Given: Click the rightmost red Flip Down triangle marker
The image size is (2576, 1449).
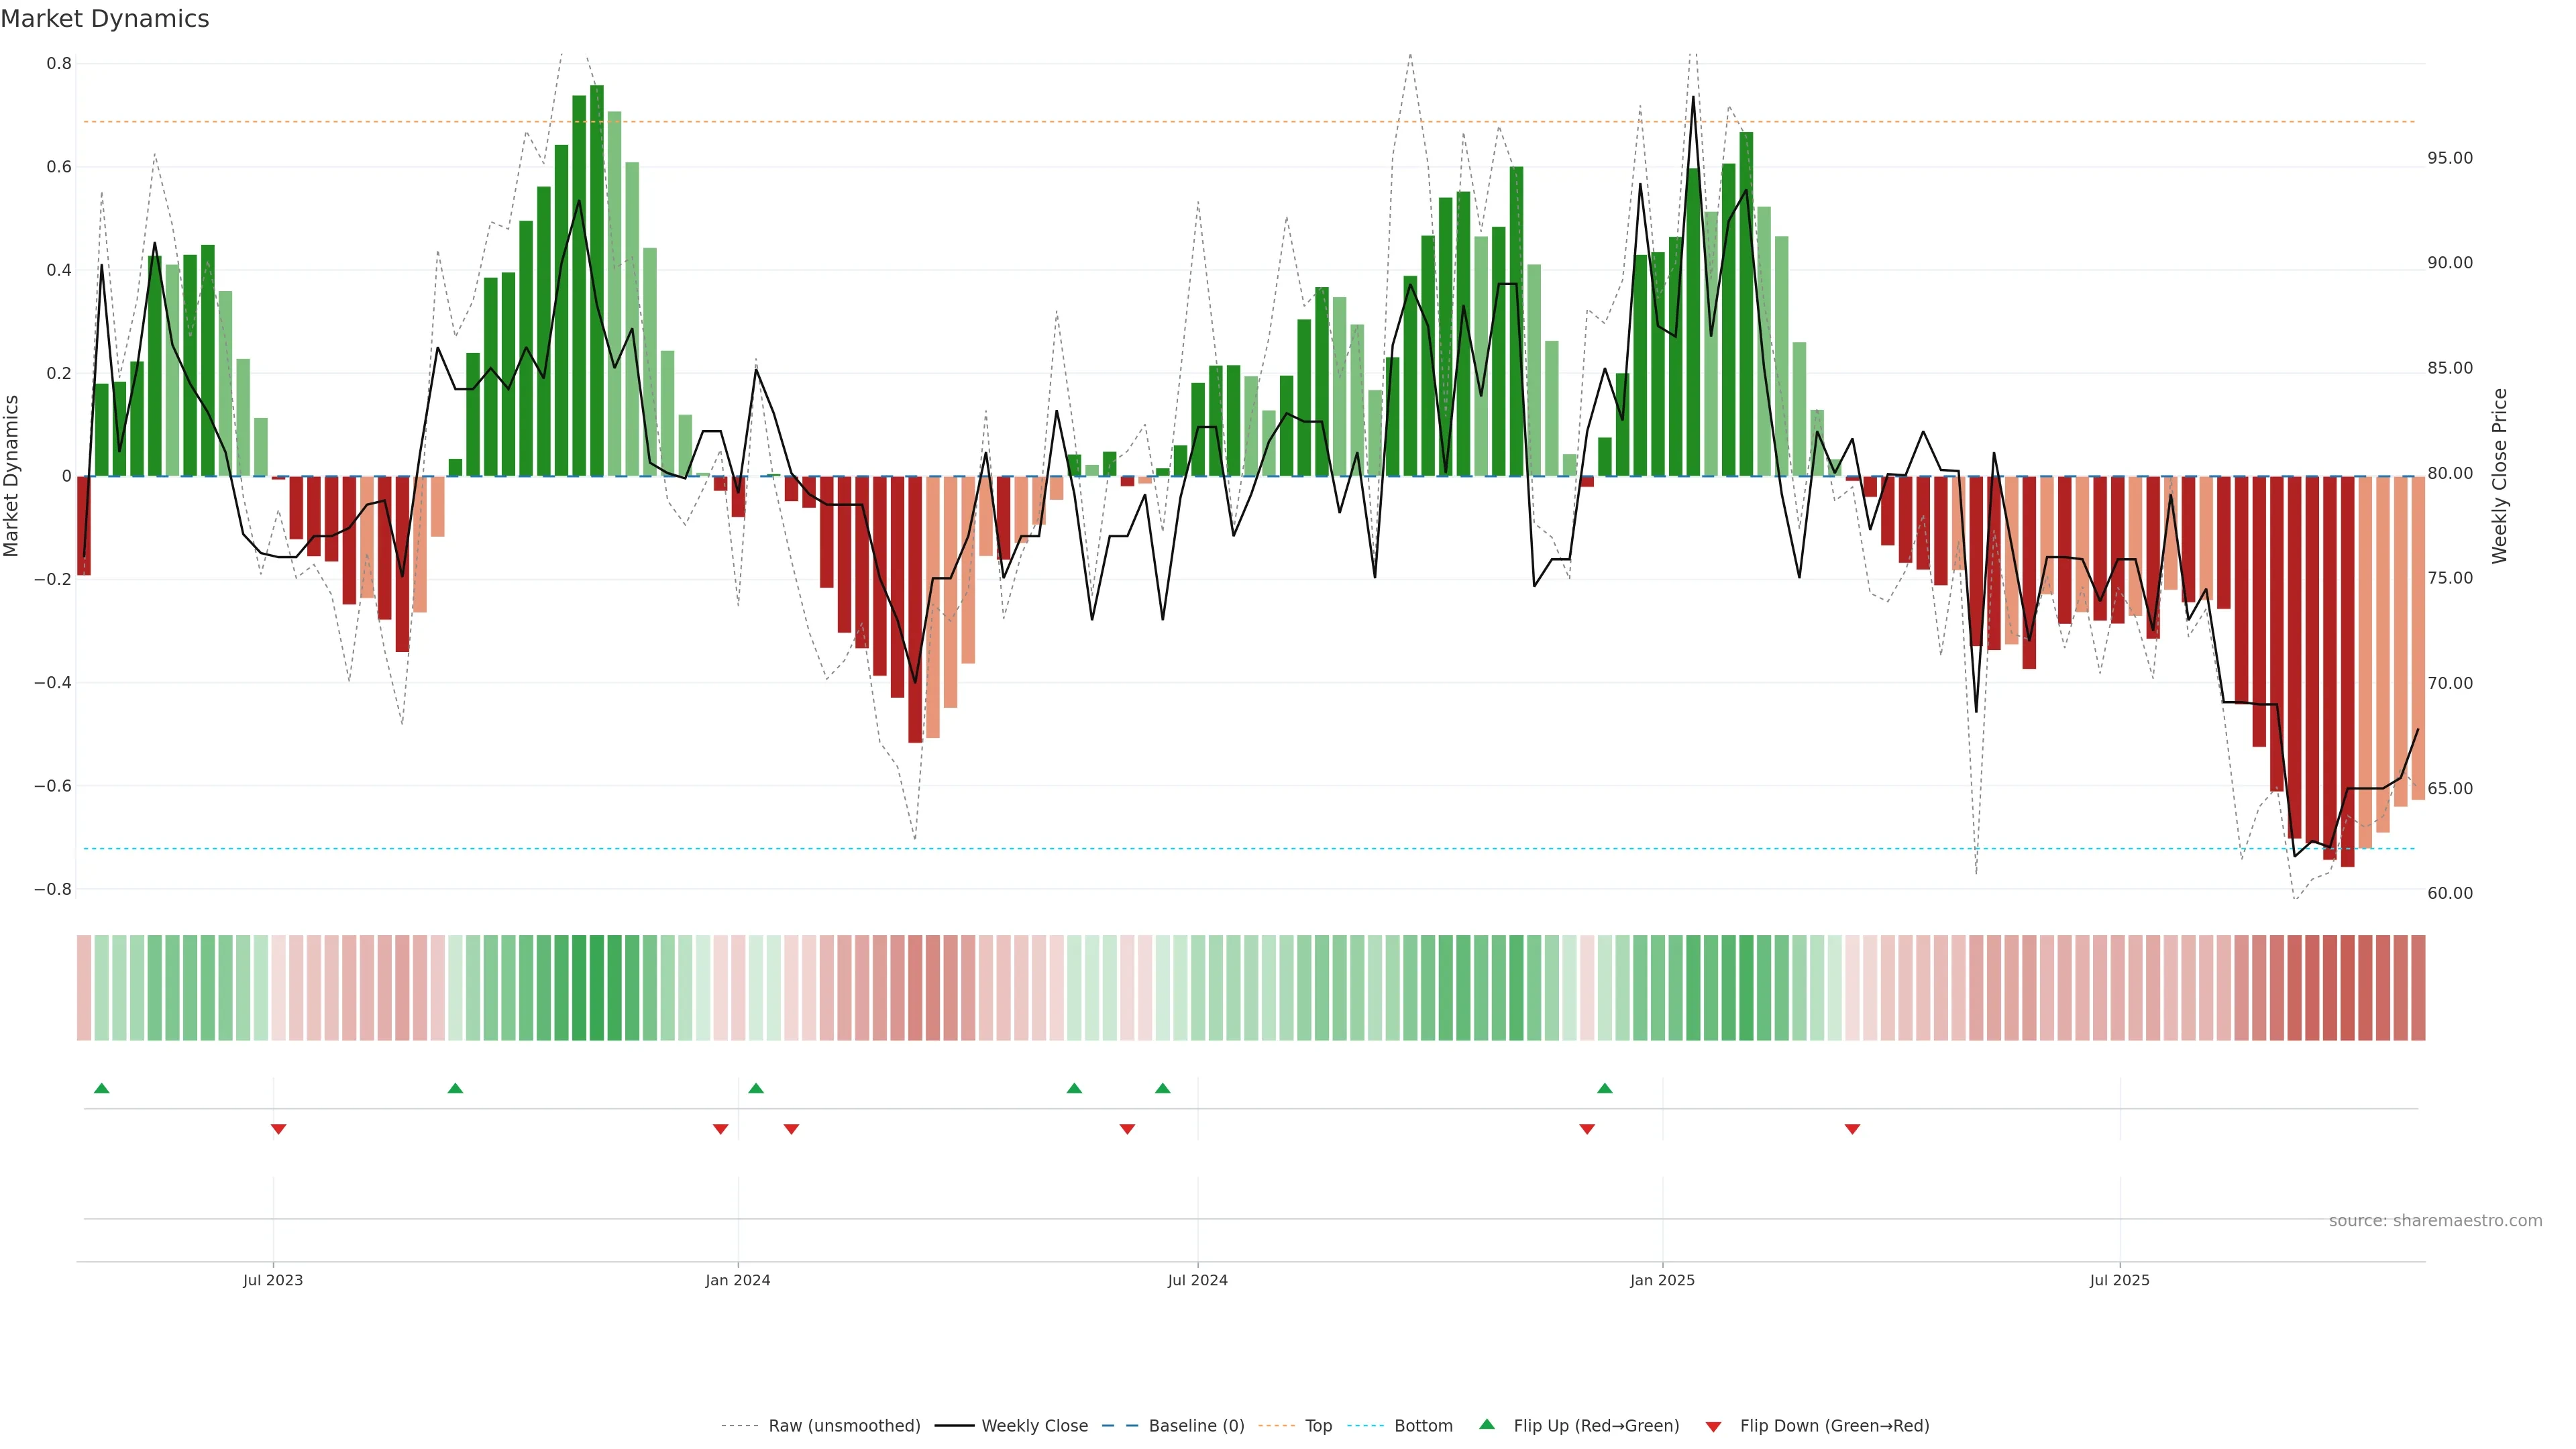Looking at the screenshot, I should [1852, 1129].
